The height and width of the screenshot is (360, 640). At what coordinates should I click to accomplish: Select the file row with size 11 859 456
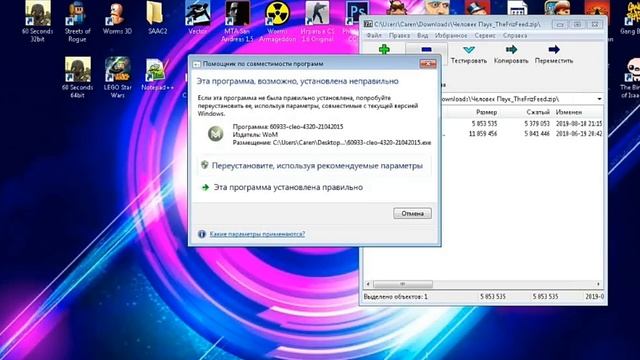[522, 133]
